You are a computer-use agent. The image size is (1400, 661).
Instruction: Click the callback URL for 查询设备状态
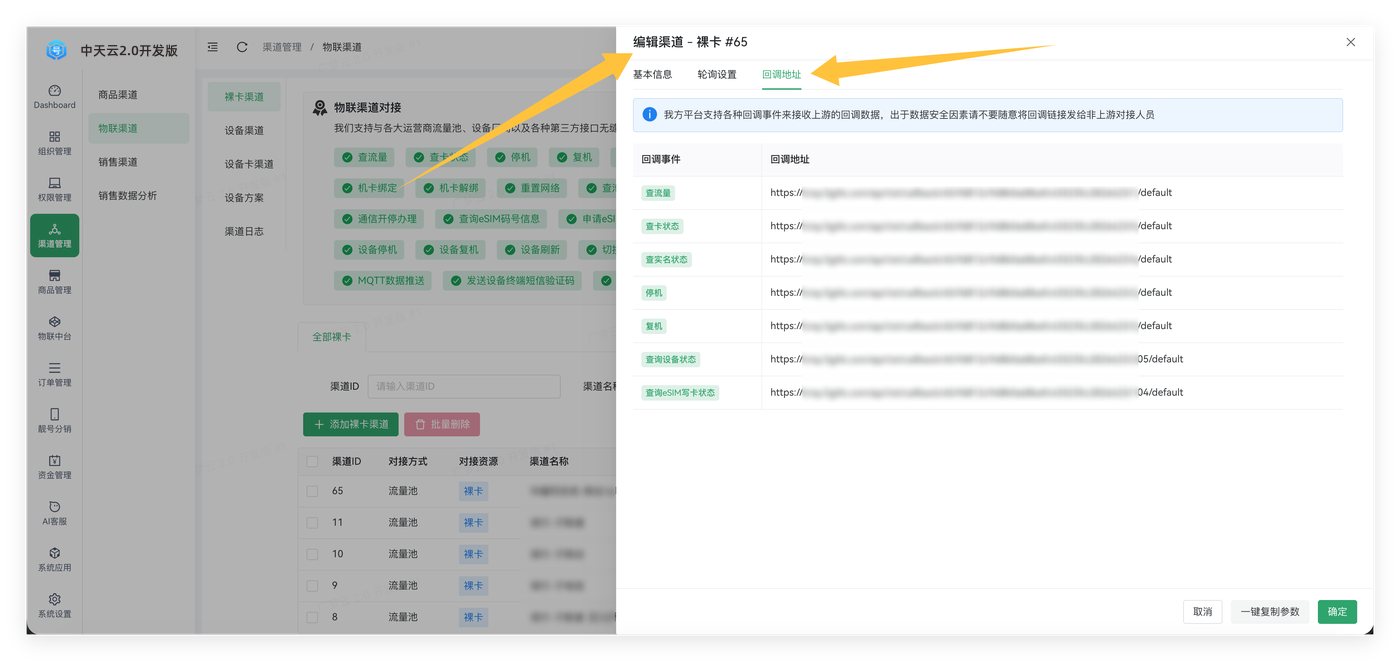pos(977,359)
